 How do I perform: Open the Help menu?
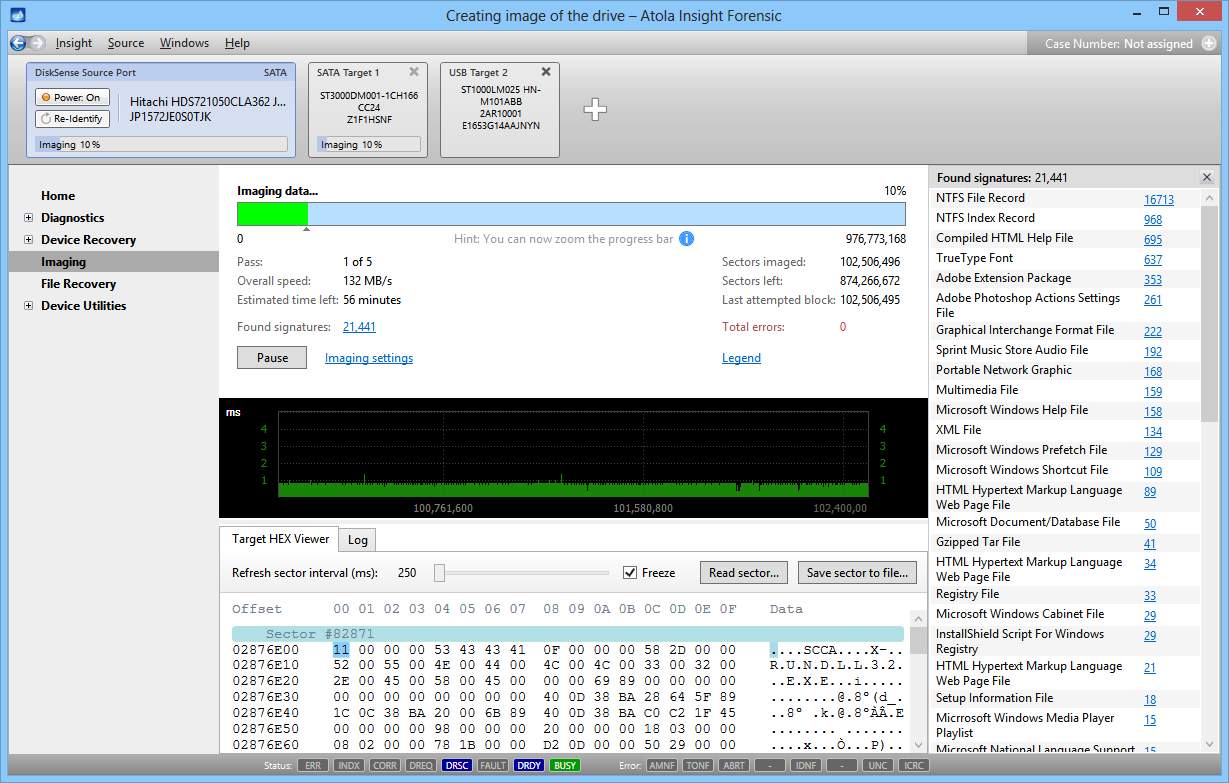[237, 43]
